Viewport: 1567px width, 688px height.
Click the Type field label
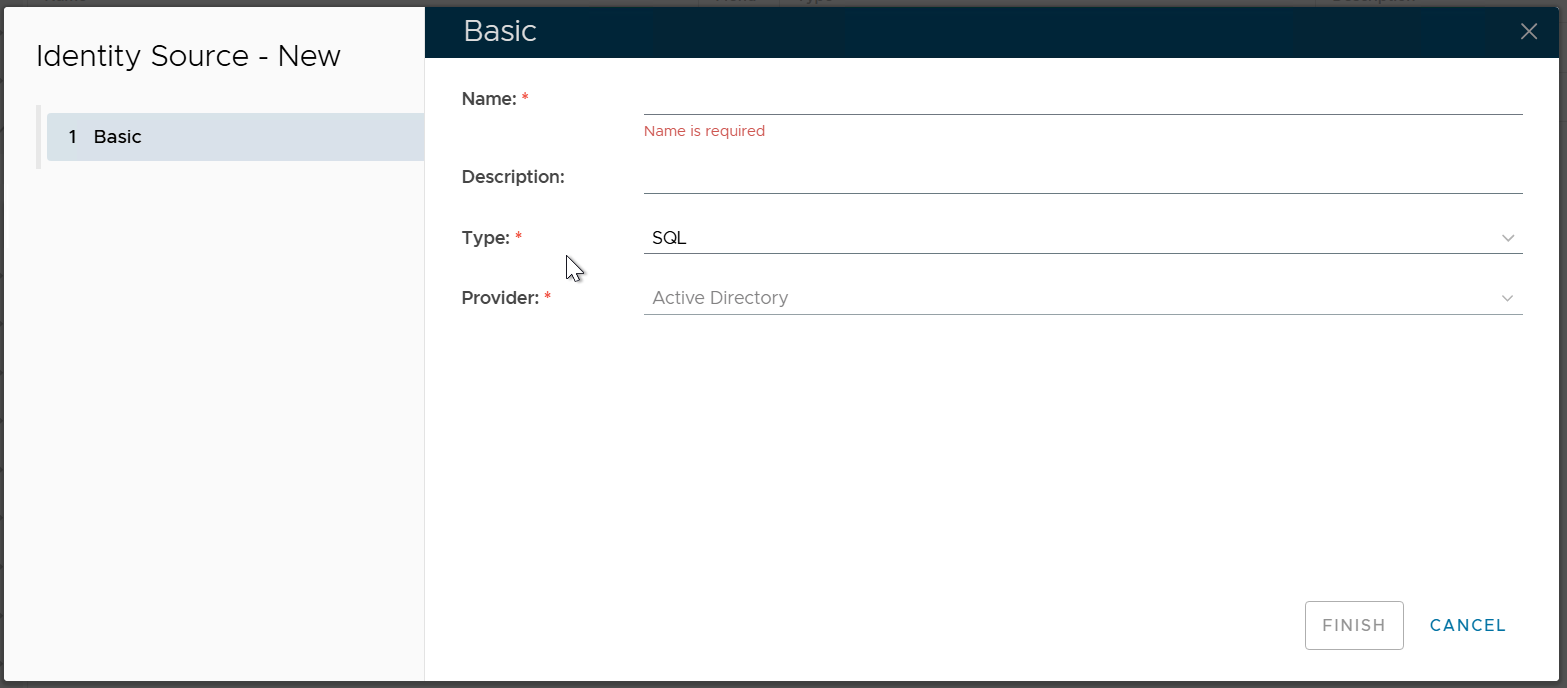pyautogui.click(x=485, y=238)
